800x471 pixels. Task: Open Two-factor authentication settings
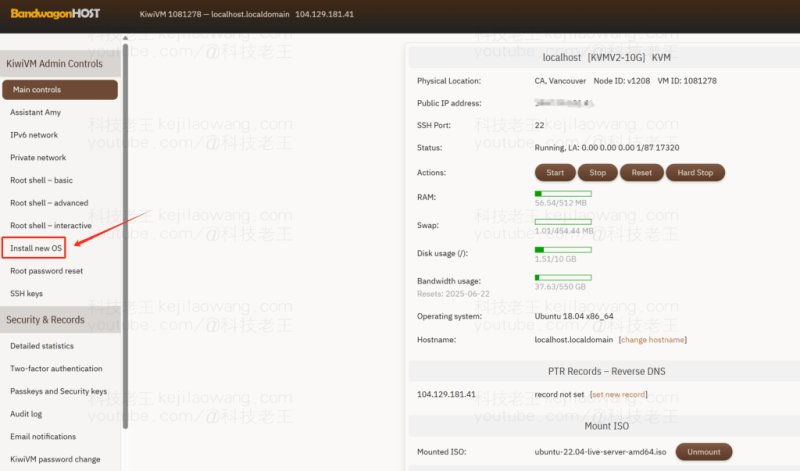click(x=56, y=368)
